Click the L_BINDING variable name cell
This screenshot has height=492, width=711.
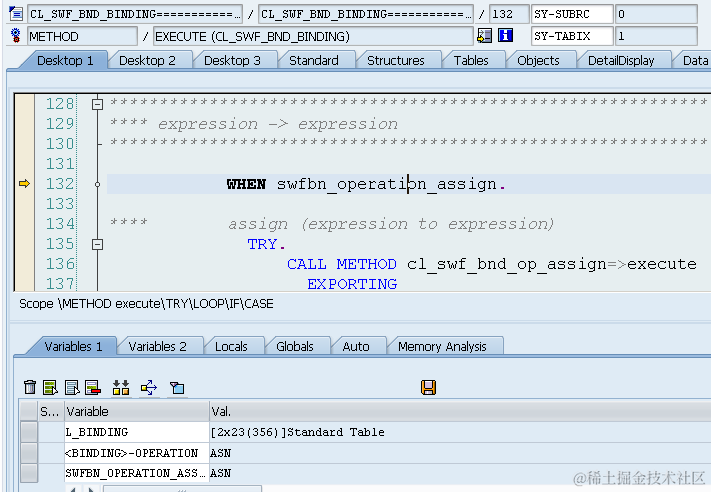click(136, 432)
